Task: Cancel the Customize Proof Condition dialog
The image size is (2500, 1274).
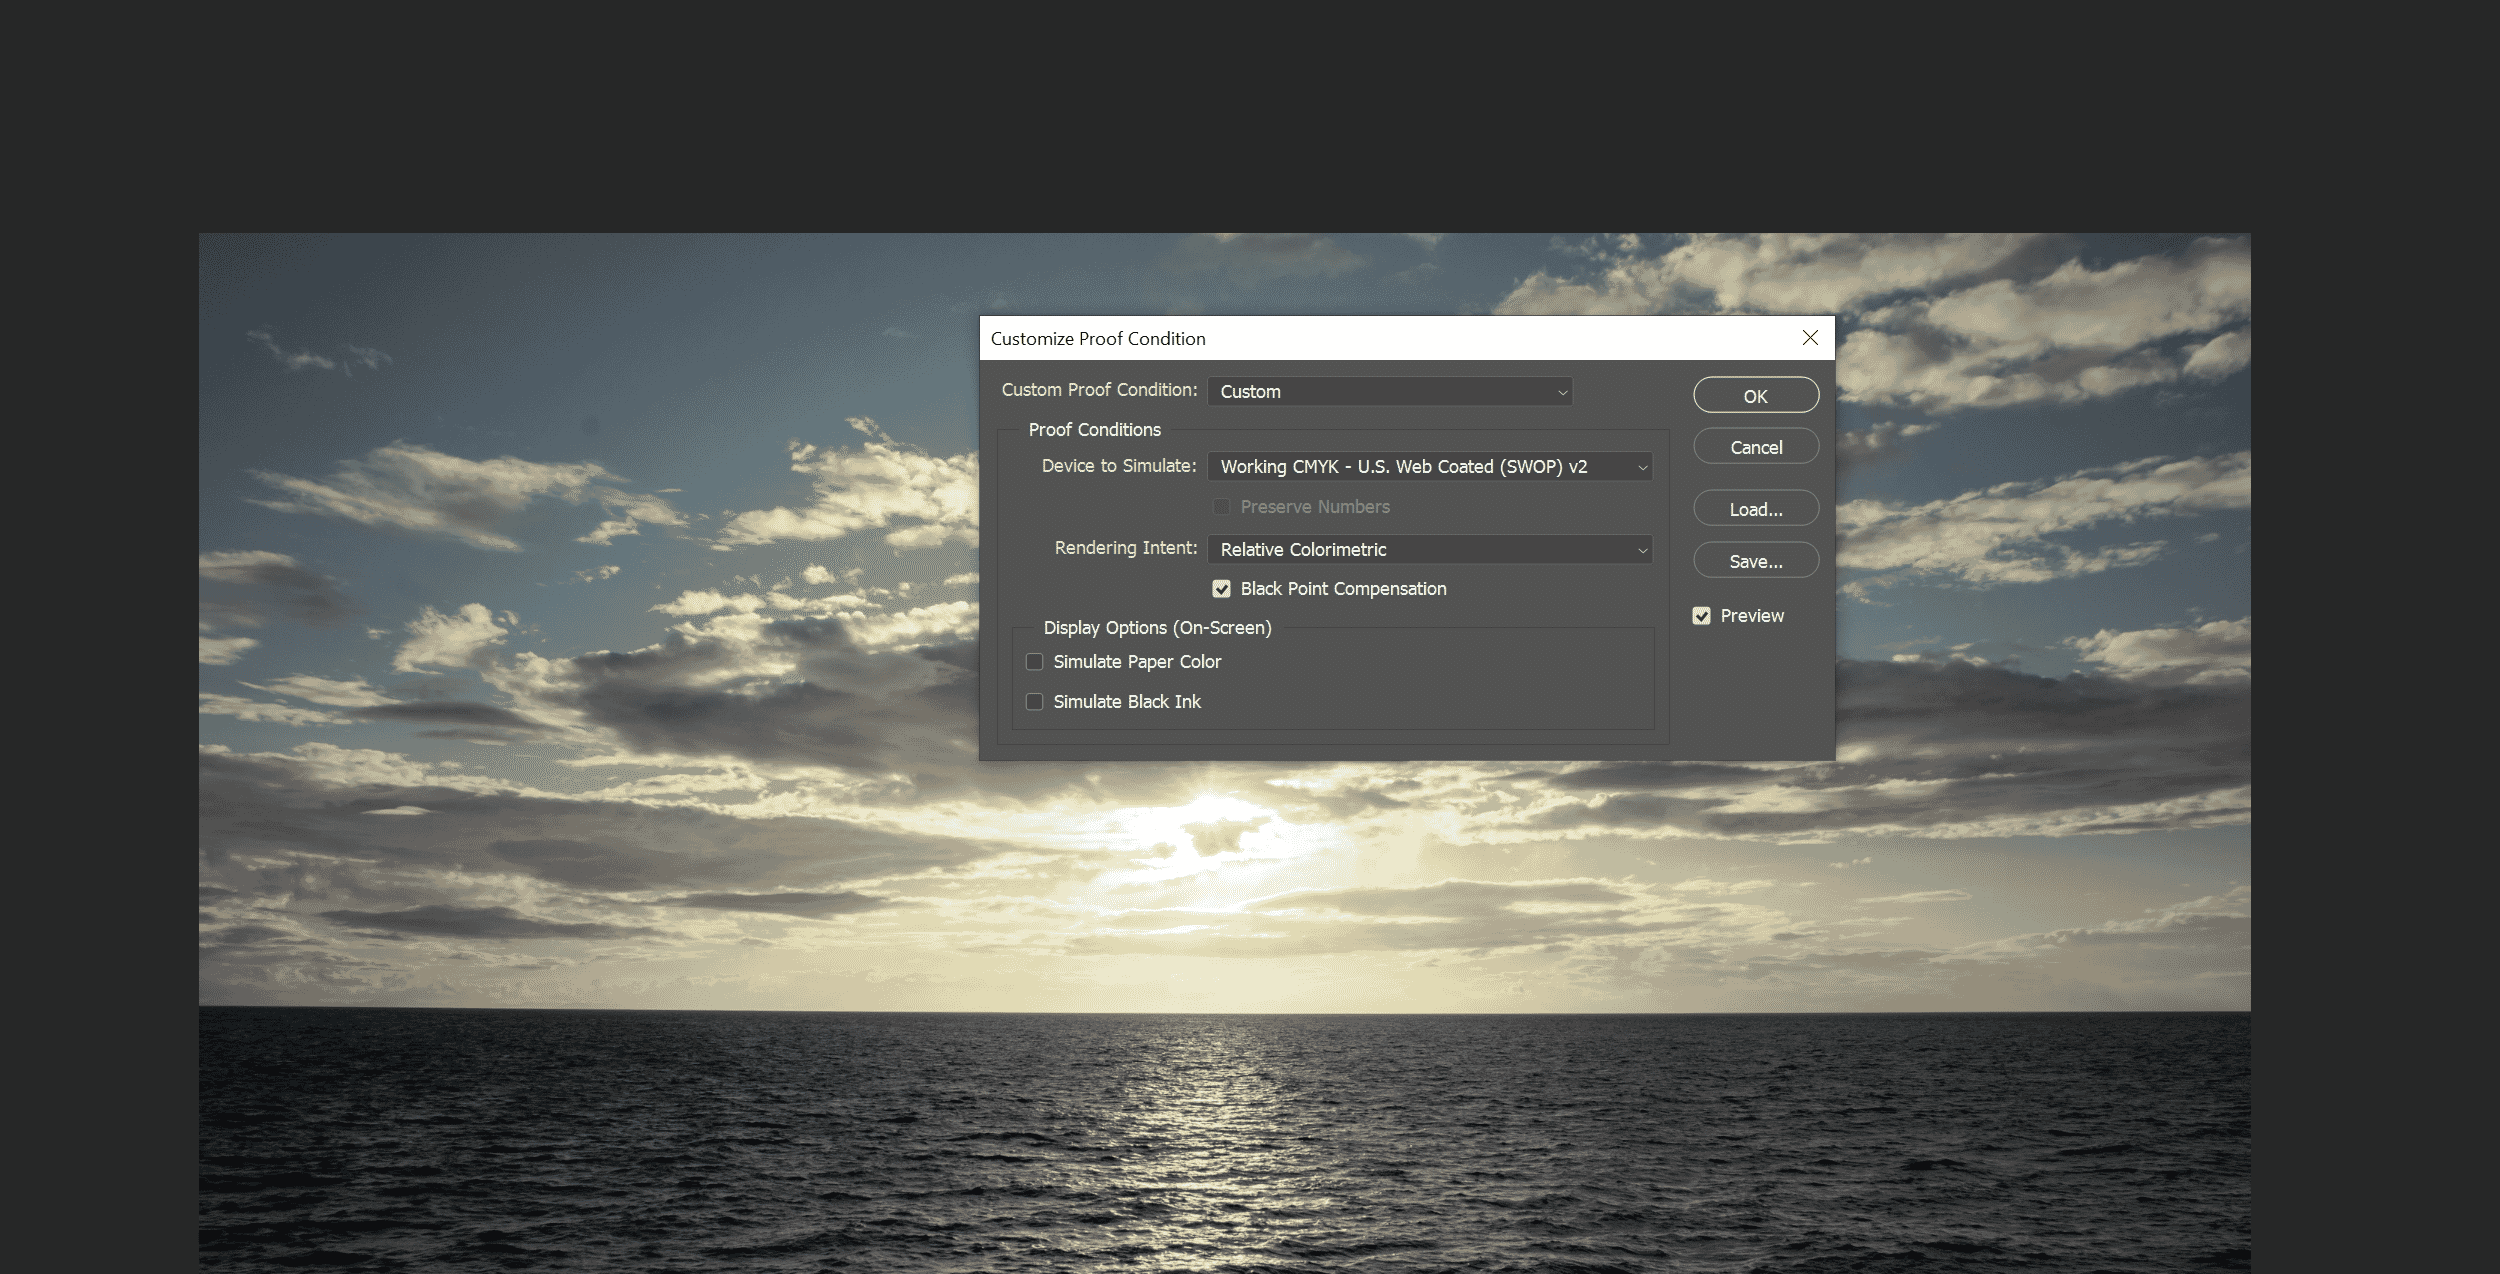Action: pos(1755,446)
